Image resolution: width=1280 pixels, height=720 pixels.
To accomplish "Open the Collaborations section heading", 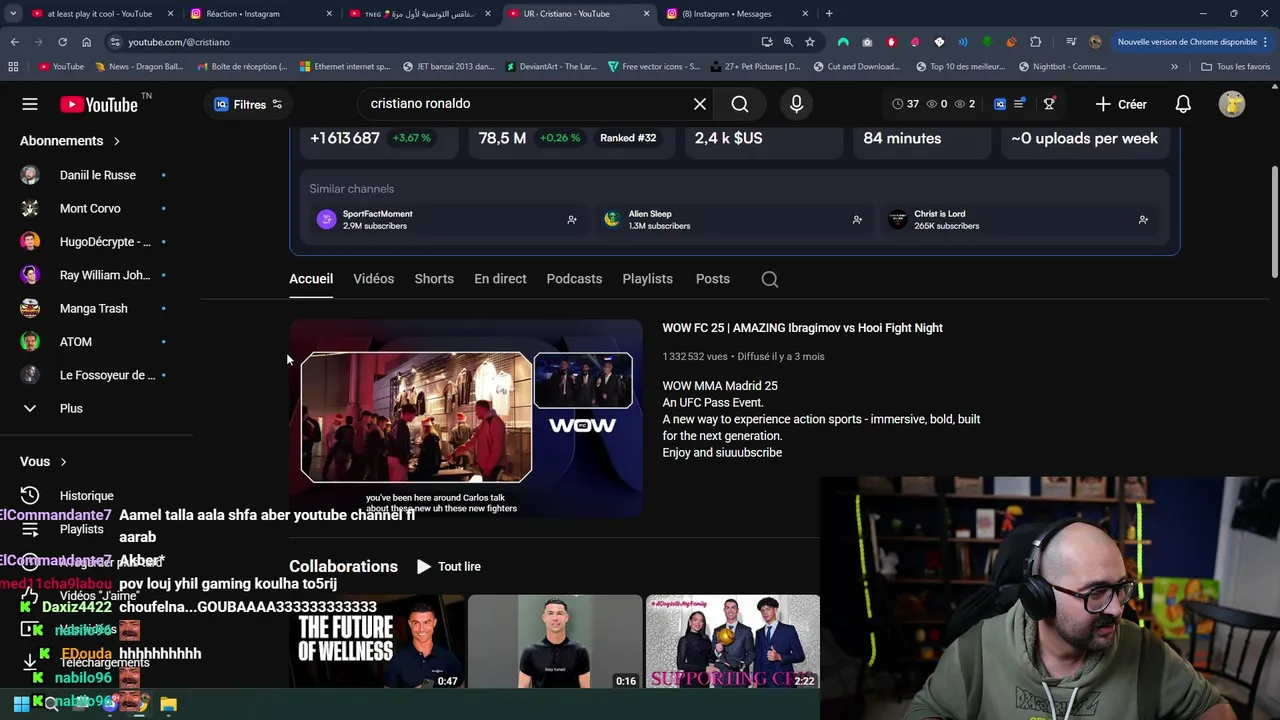I will [x=343, y=567].
